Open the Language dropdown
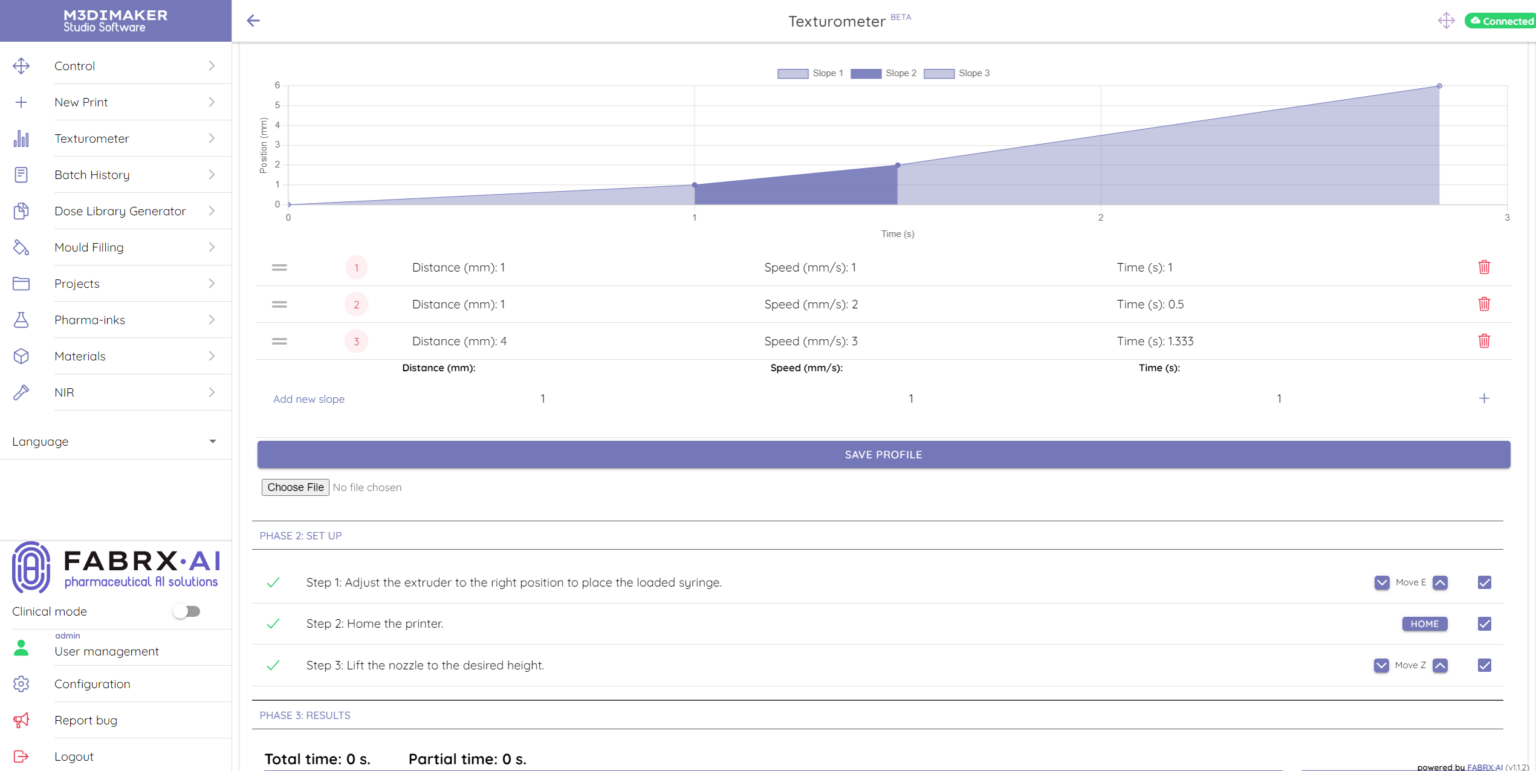This screenshot has width=1536, height=771. [115, 441]
